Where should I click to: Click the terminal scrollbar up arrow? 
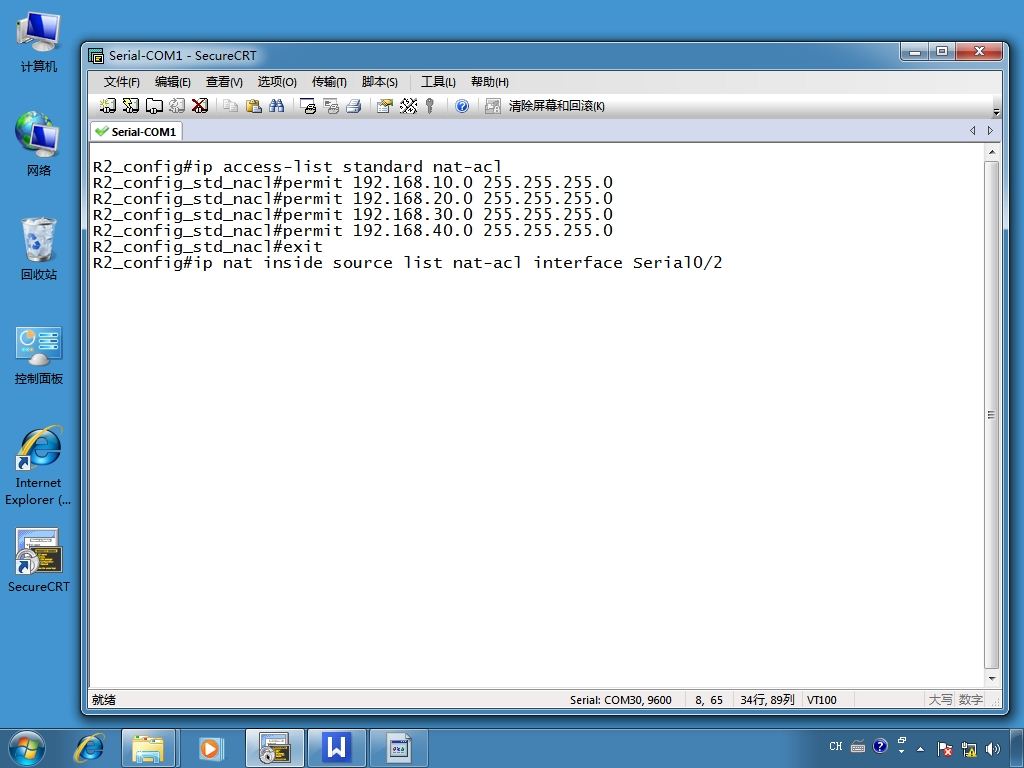[991, 152]
